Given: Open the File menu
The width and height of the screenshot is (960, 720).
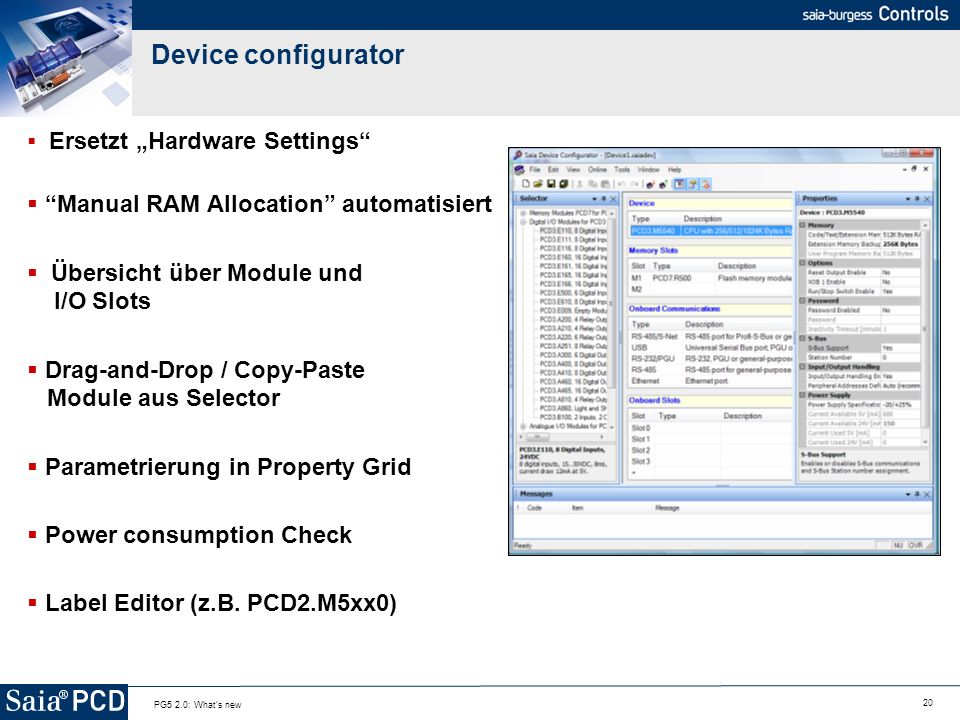Looking at the screenshot, I should point(534,170).
